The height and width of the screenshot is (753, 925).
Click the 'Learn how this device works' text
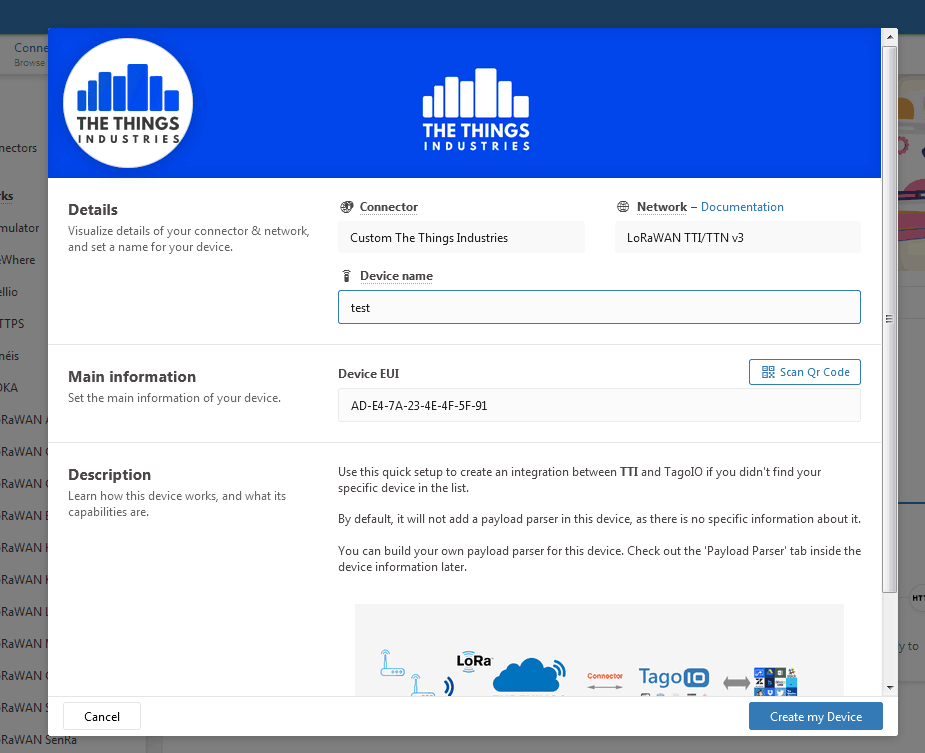click(177, 503)
